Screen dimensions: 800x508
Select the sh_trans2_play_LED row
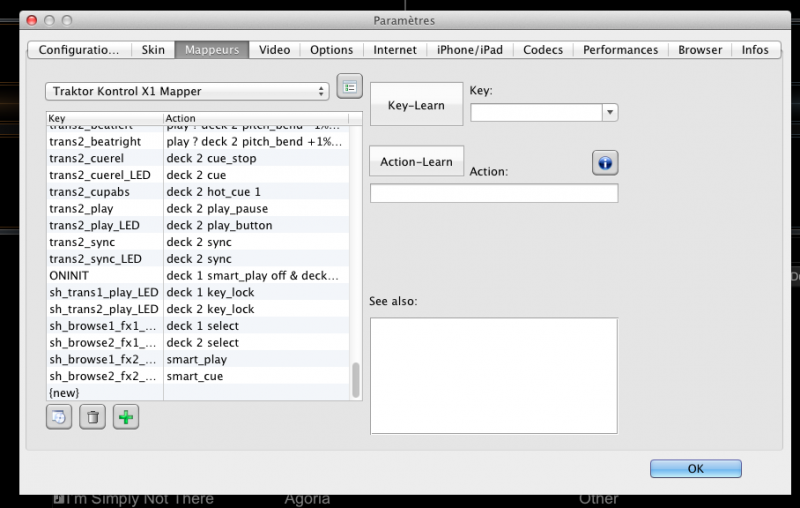coord(198,309)
